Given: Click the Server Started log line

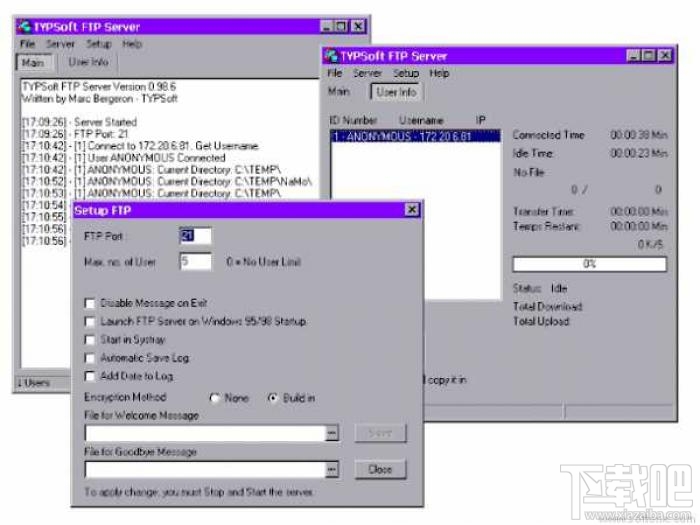Looking at the screenshot, I should pos(79,122).
